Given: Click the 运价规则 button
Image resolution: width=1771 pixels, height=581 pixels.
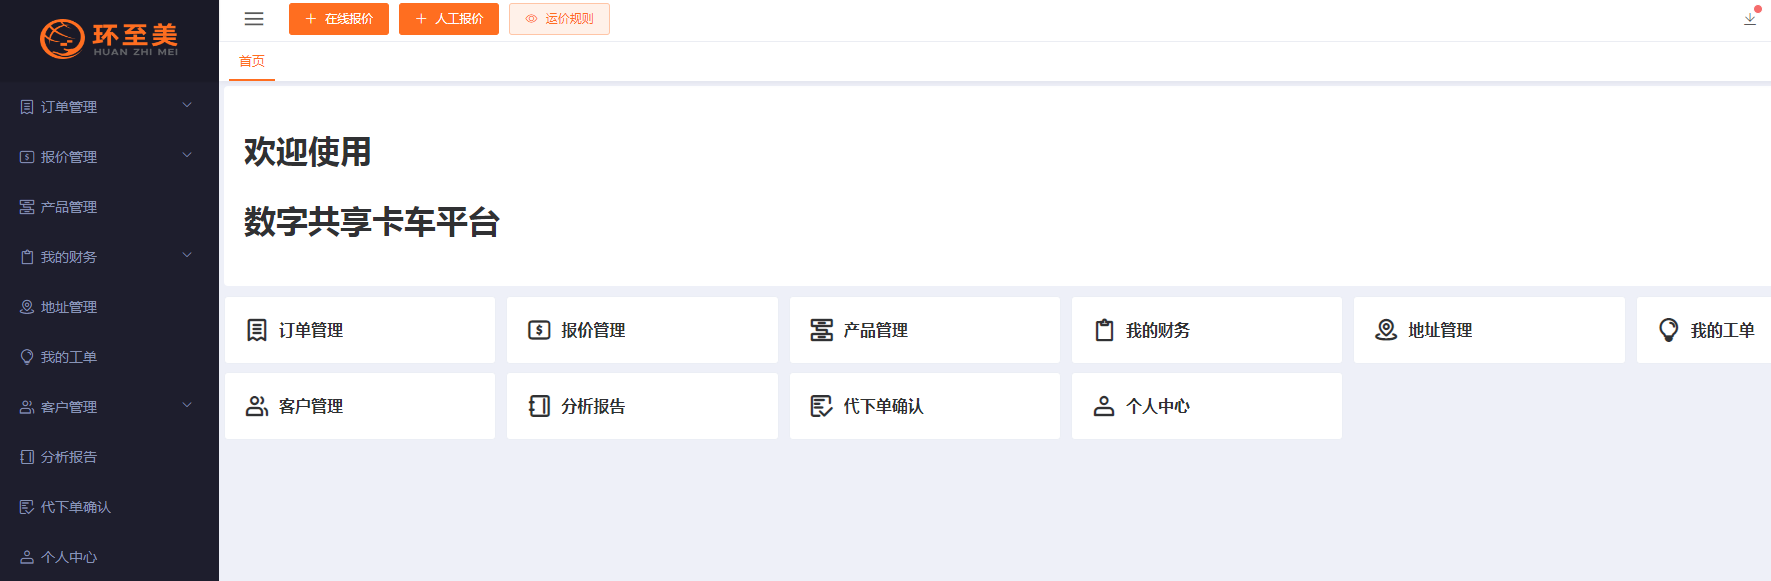Looking at the screenshot, I should pyautogui.click(x=559, y=18).
